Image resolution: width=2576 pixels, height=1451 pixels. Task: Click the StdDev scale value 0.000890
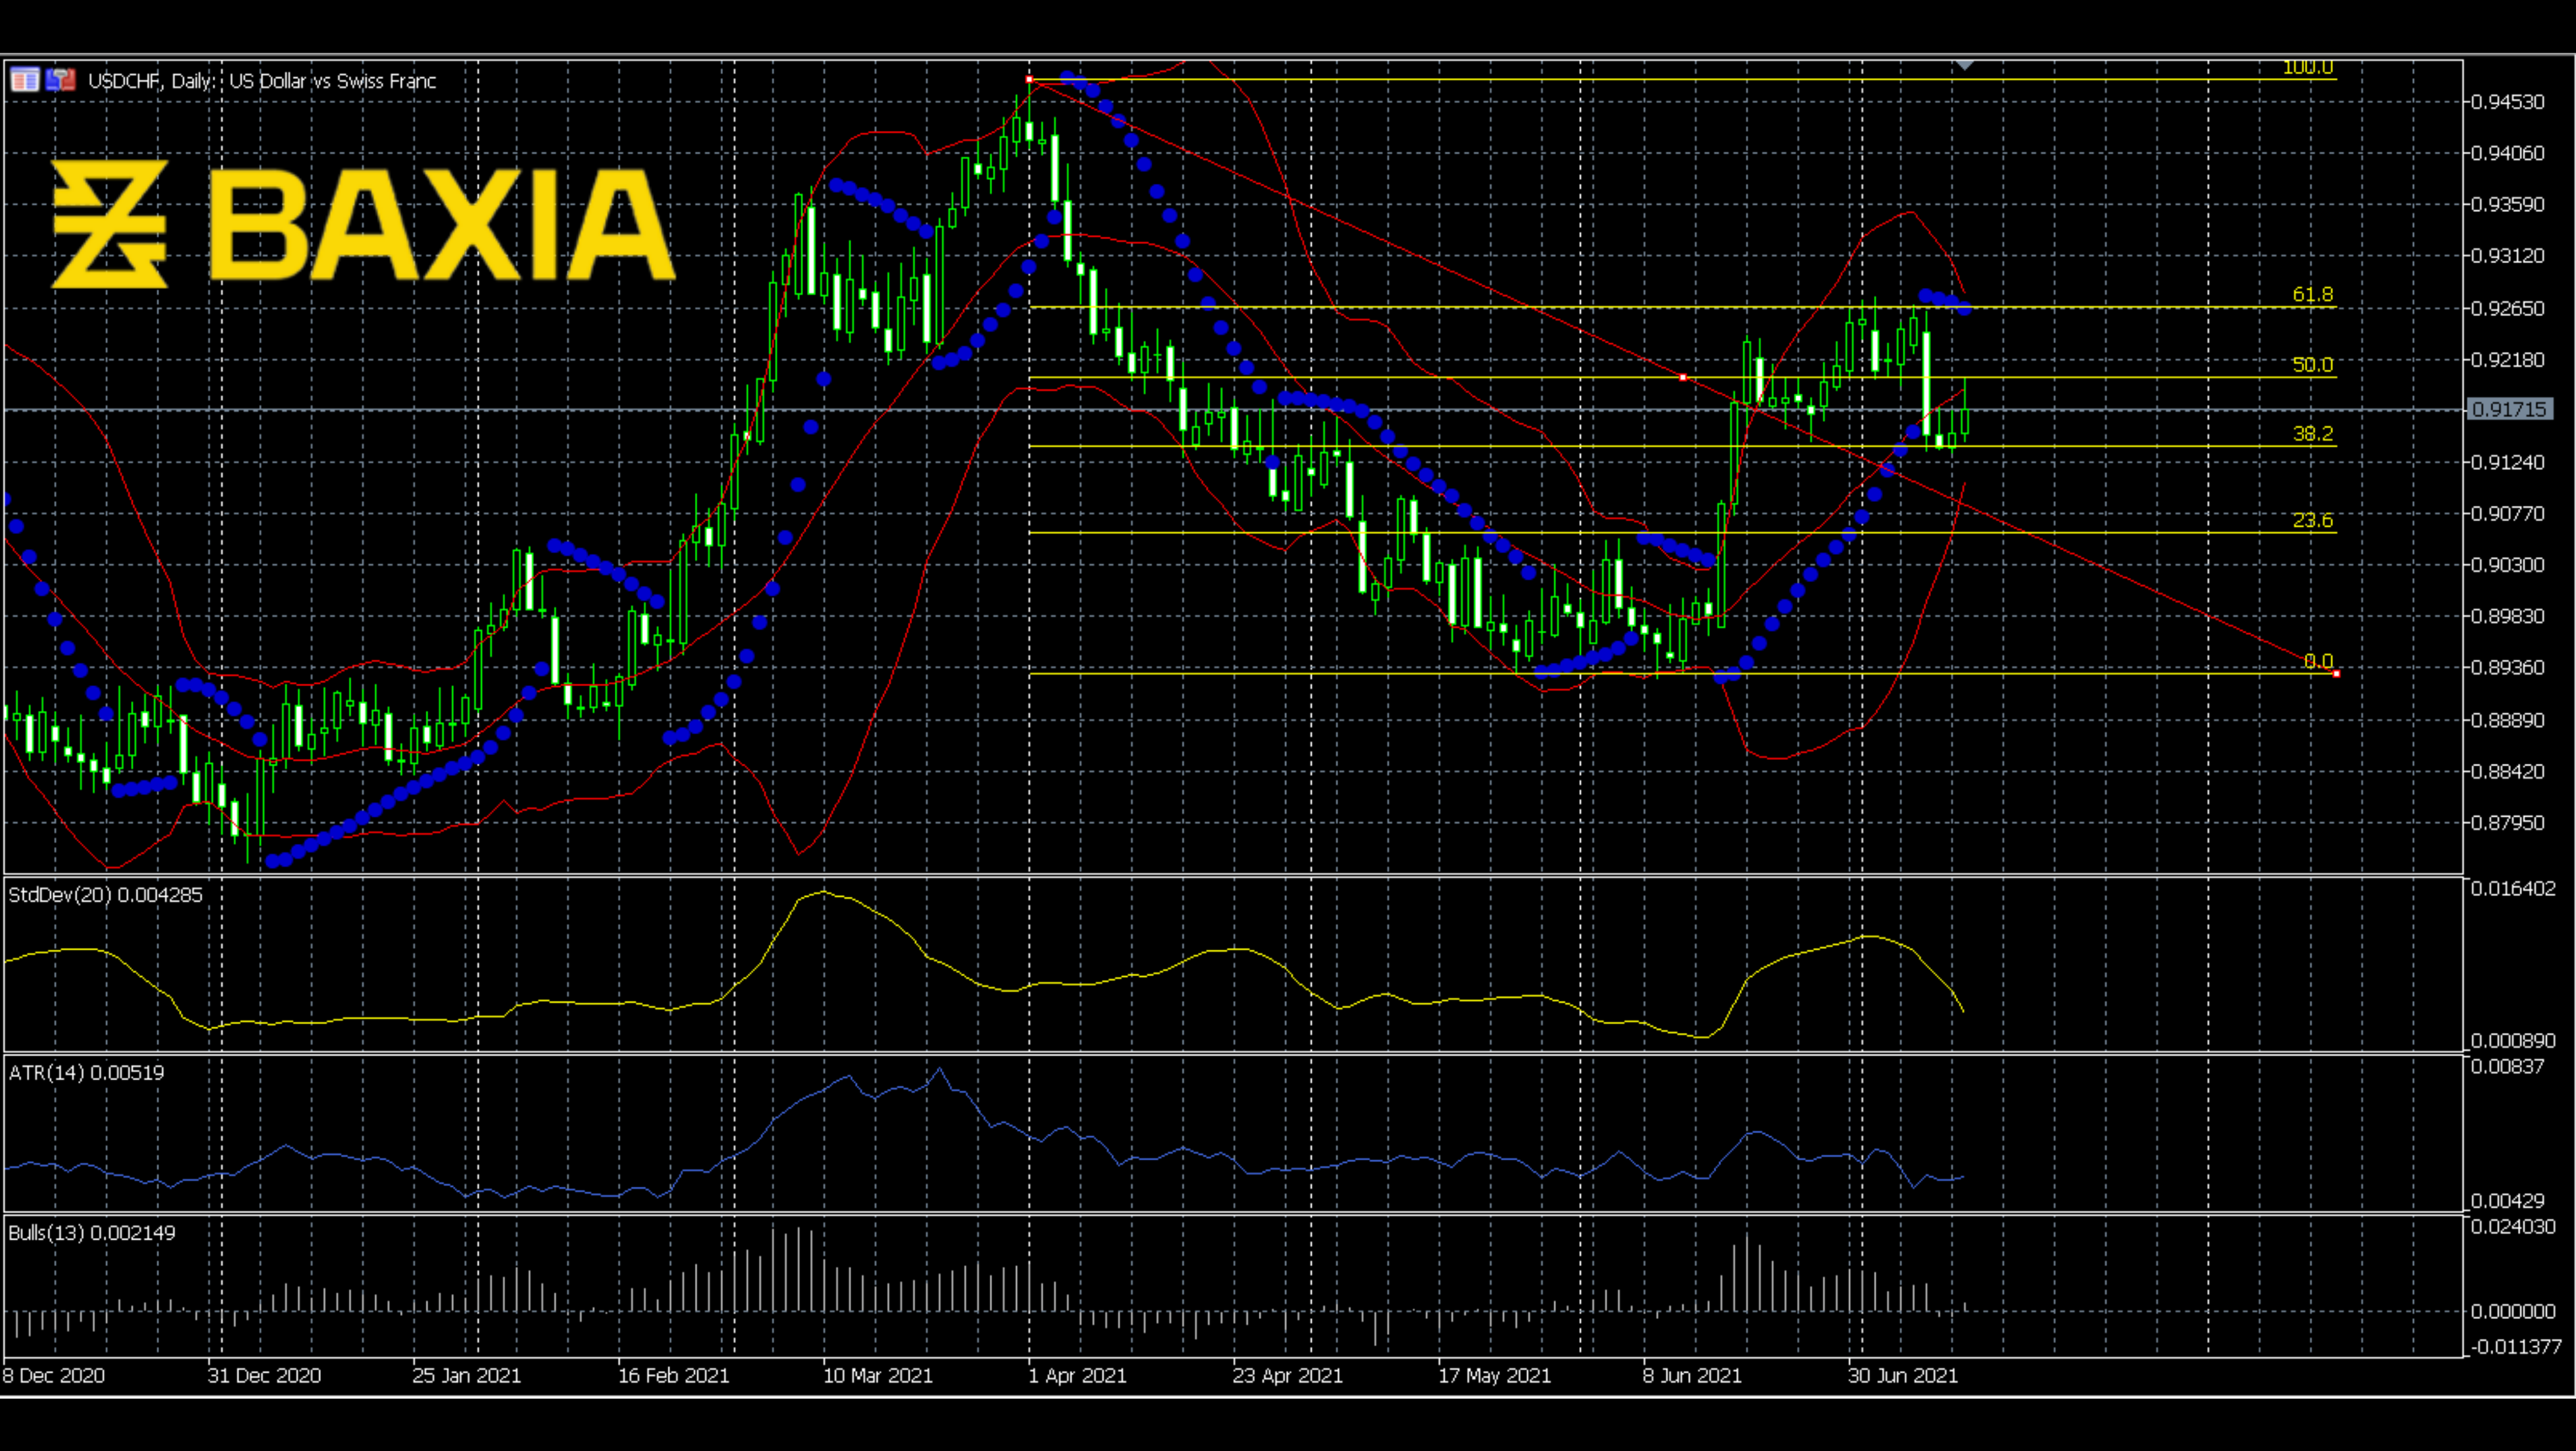(x=2513, y=1041)
